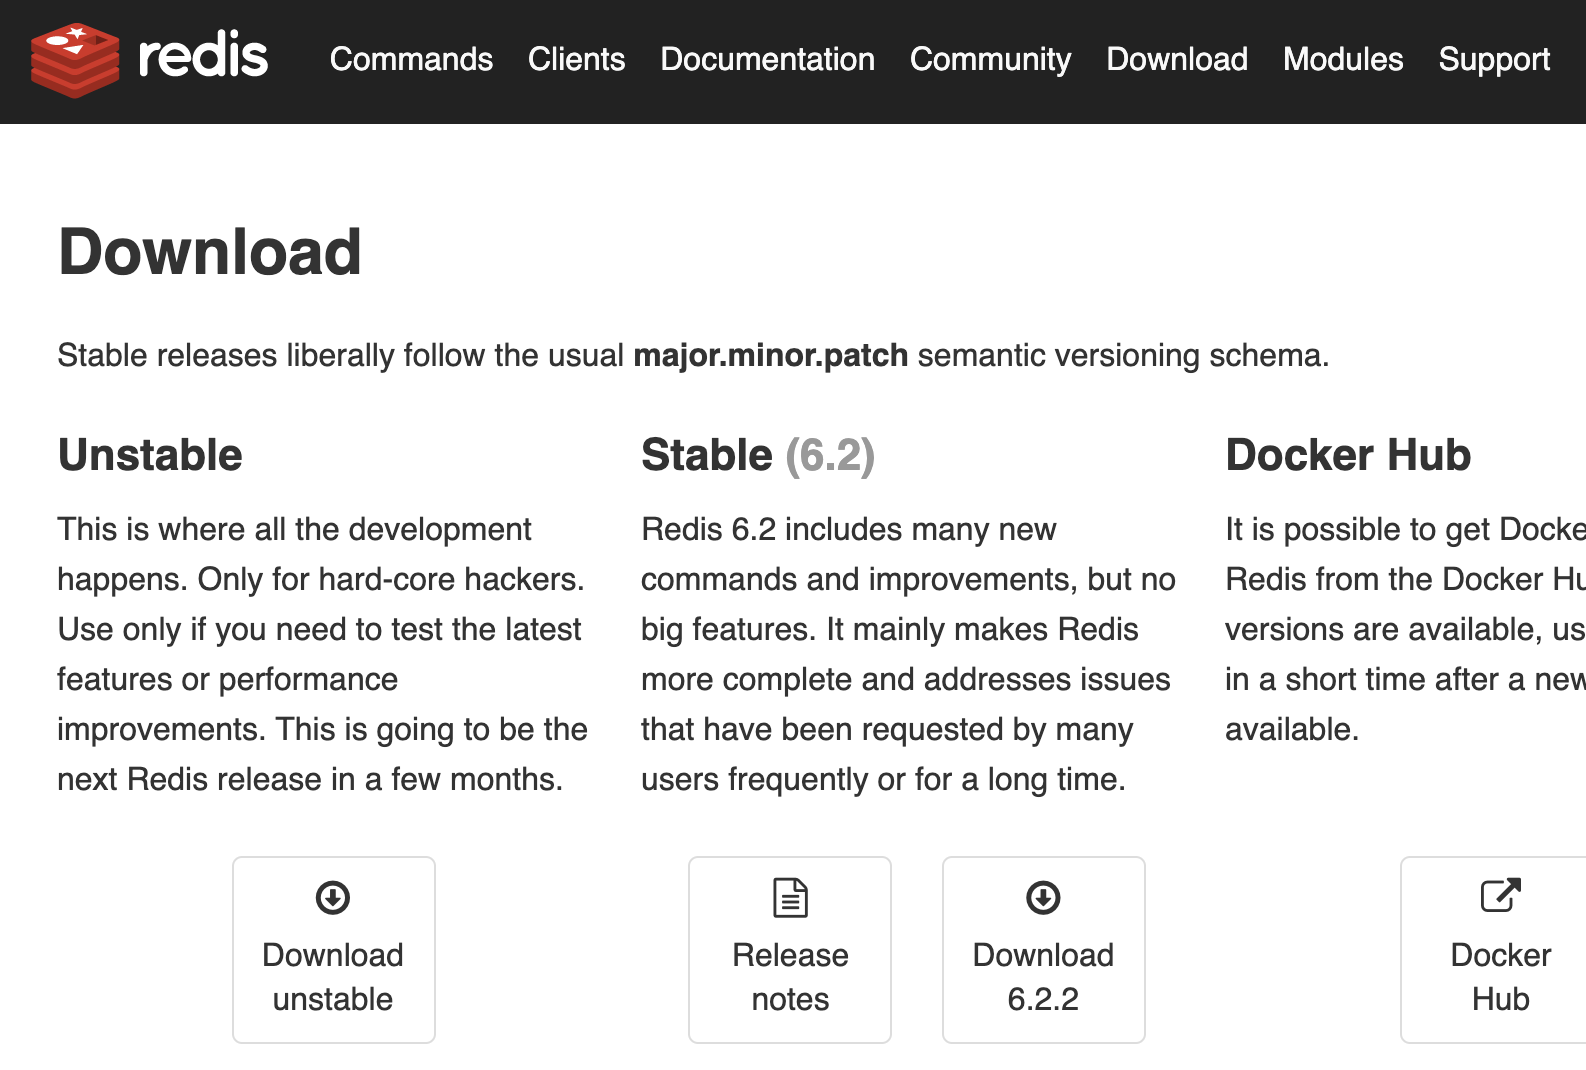Click Support in the navigation bar
This screenshot has height=1070, width=1586.
[x=1494, y=59]
